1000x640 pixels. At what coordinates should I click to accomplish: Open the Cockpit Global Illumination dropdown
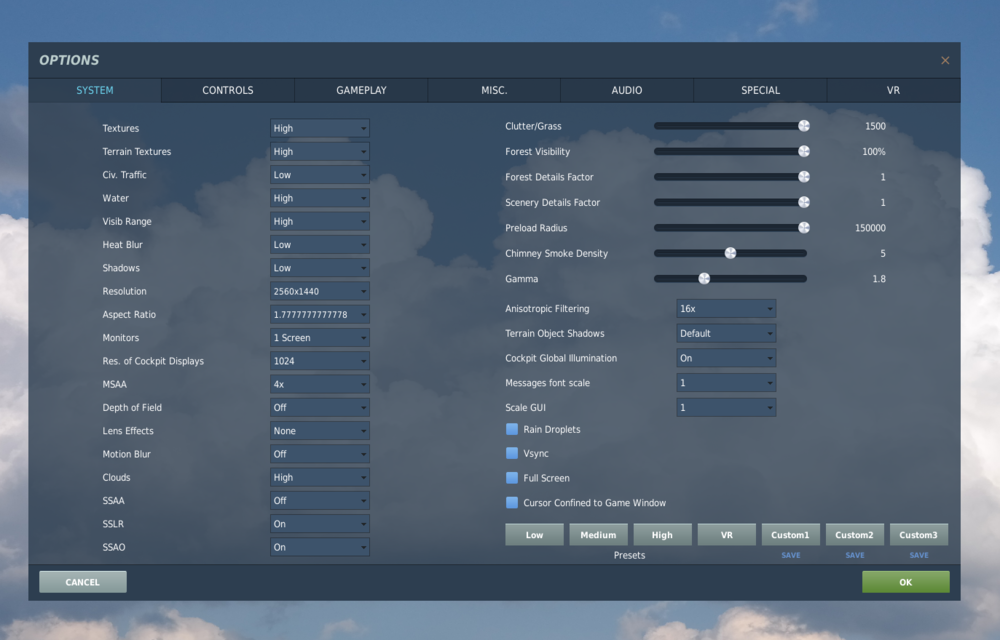725,358
